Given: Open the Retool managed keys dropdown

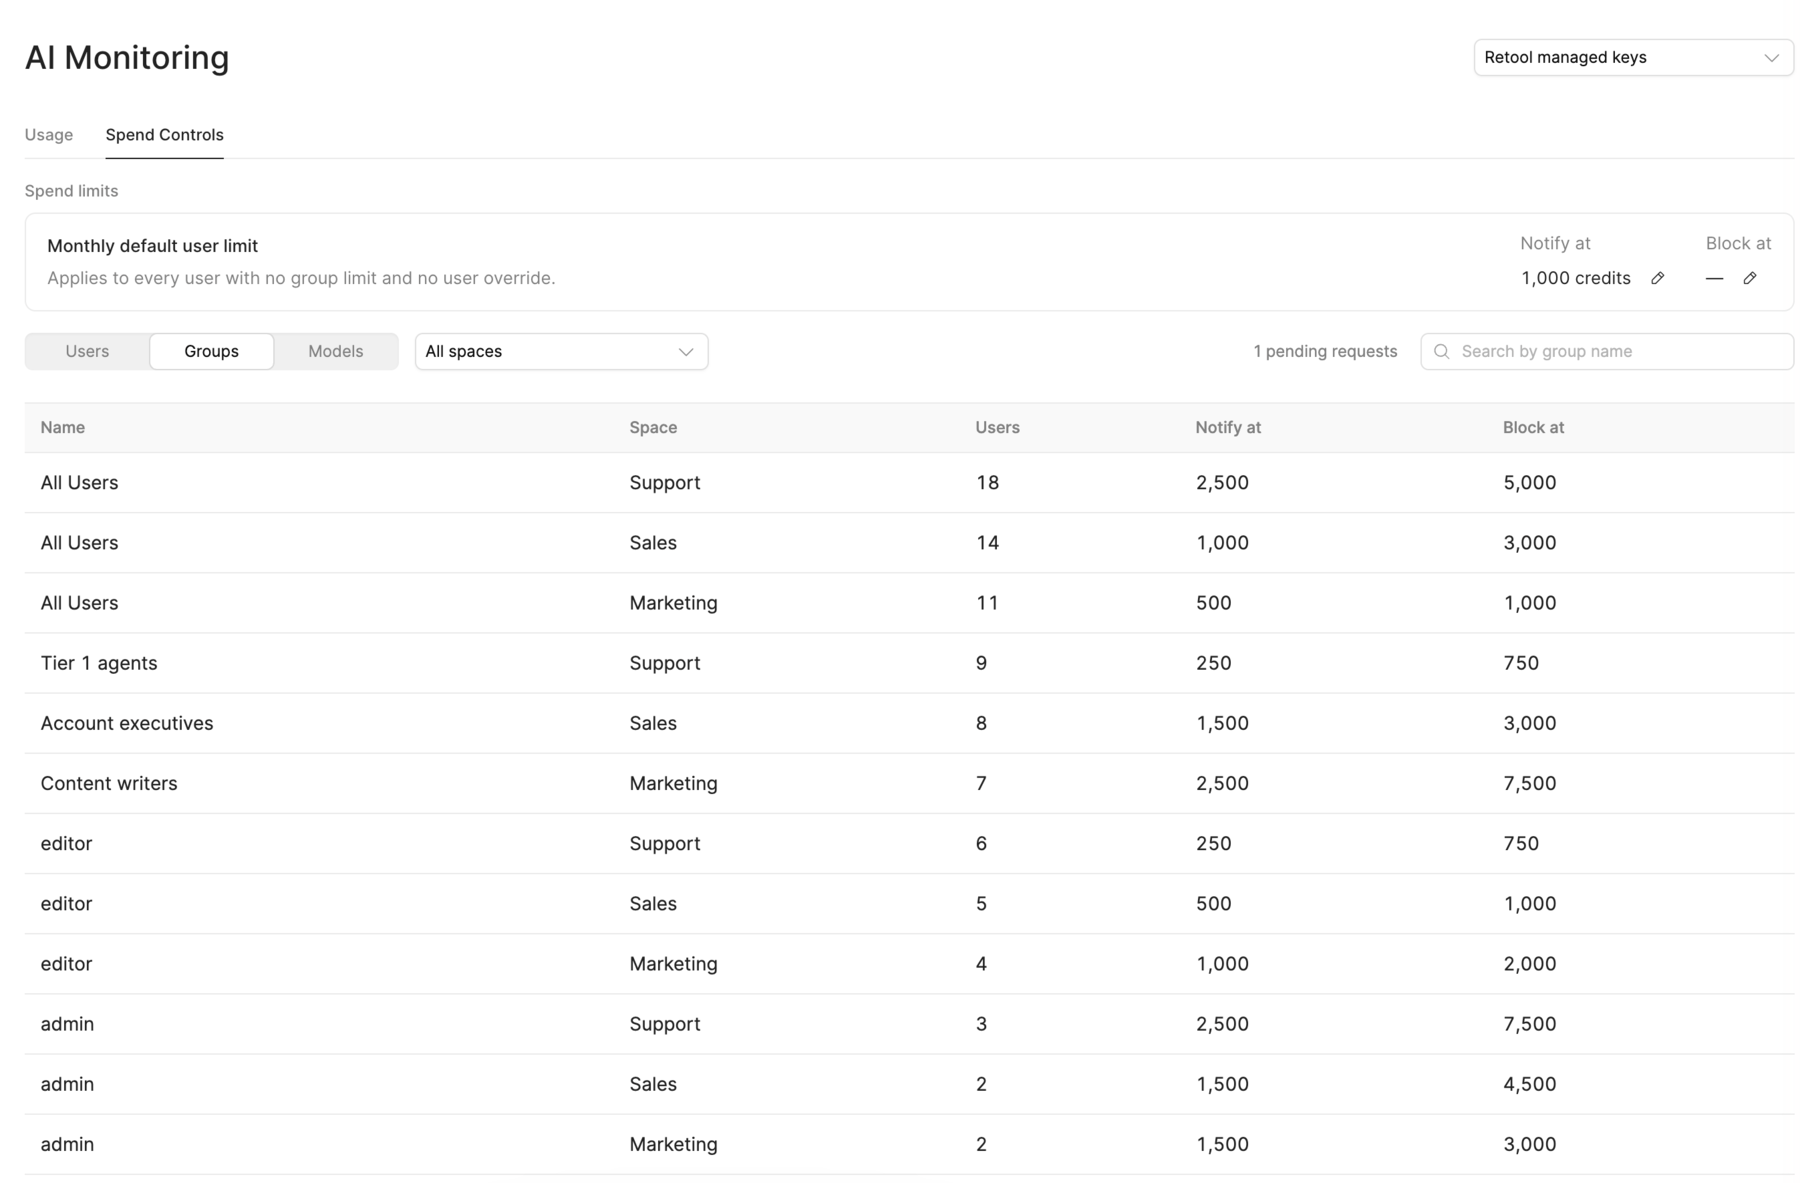Looking at the screenshot, I should click(x=1633, y=57).
